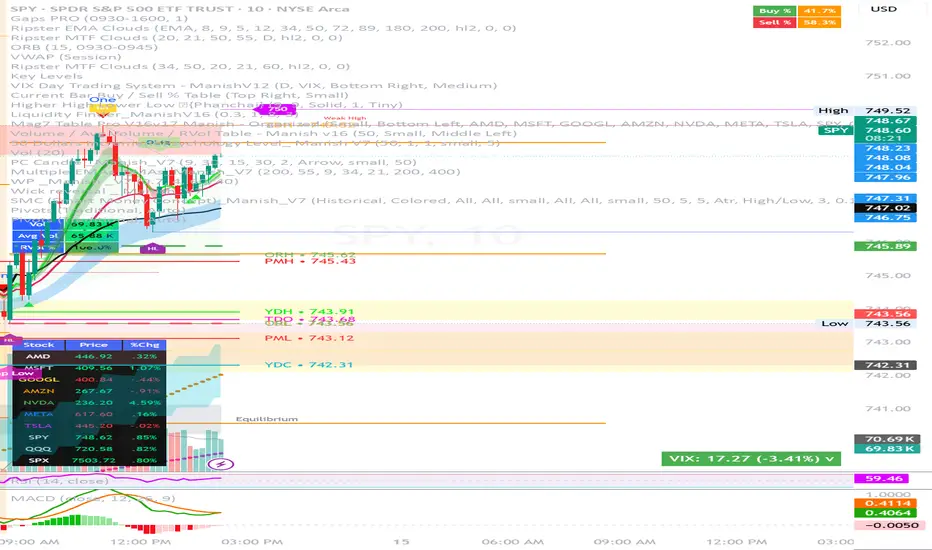Select the USD currency label

(883, 9)
